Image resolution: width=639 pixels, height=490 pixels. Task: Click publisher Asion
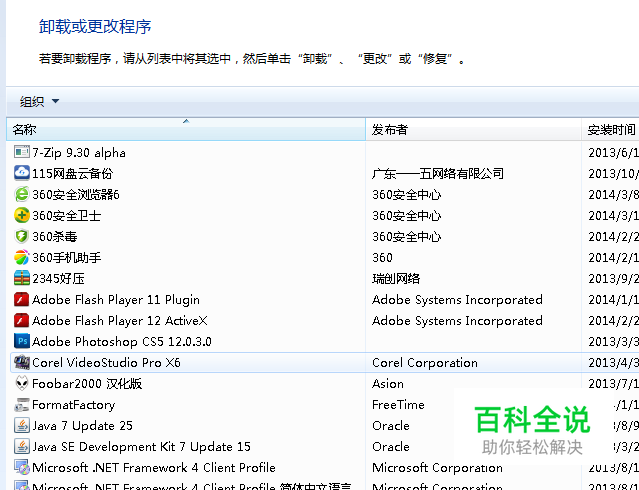click(388, 384)
